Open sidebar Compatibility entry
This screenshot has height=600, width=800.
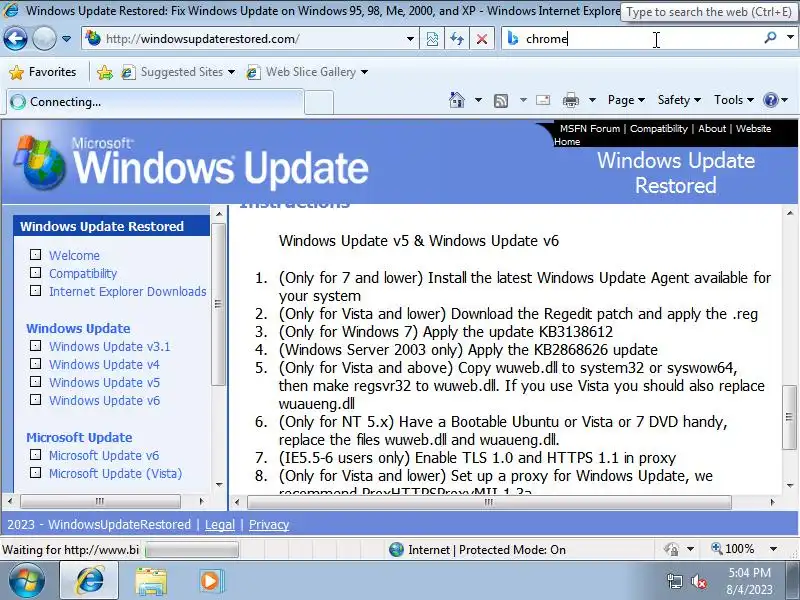(x=83, y=273)
